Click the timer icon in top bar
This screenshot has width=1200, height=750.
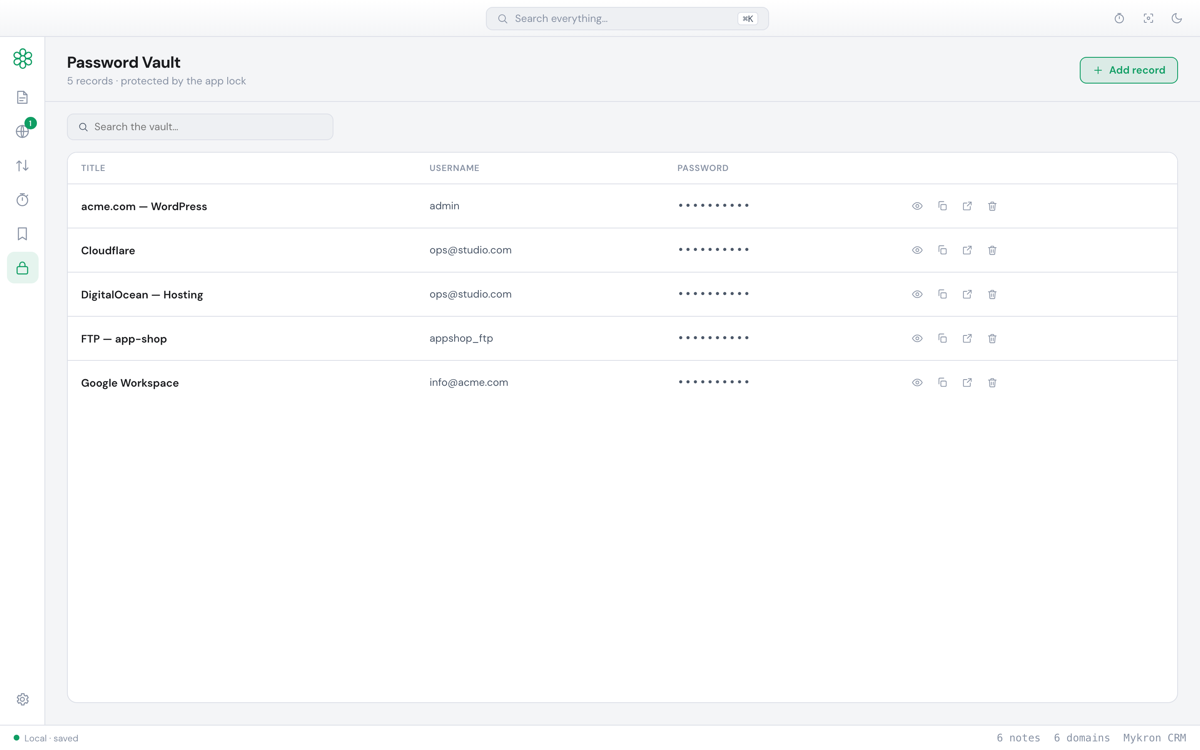click(x=1119, y=18)
